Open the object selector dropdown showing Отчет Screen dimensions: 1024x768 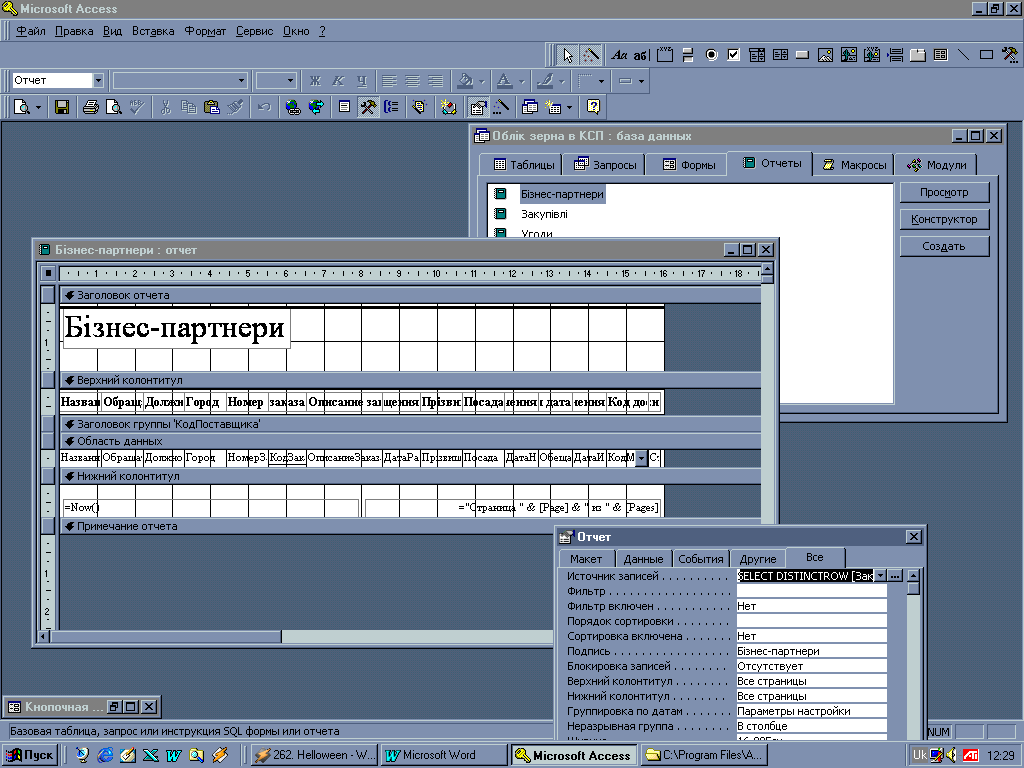[x=98, y=80]
